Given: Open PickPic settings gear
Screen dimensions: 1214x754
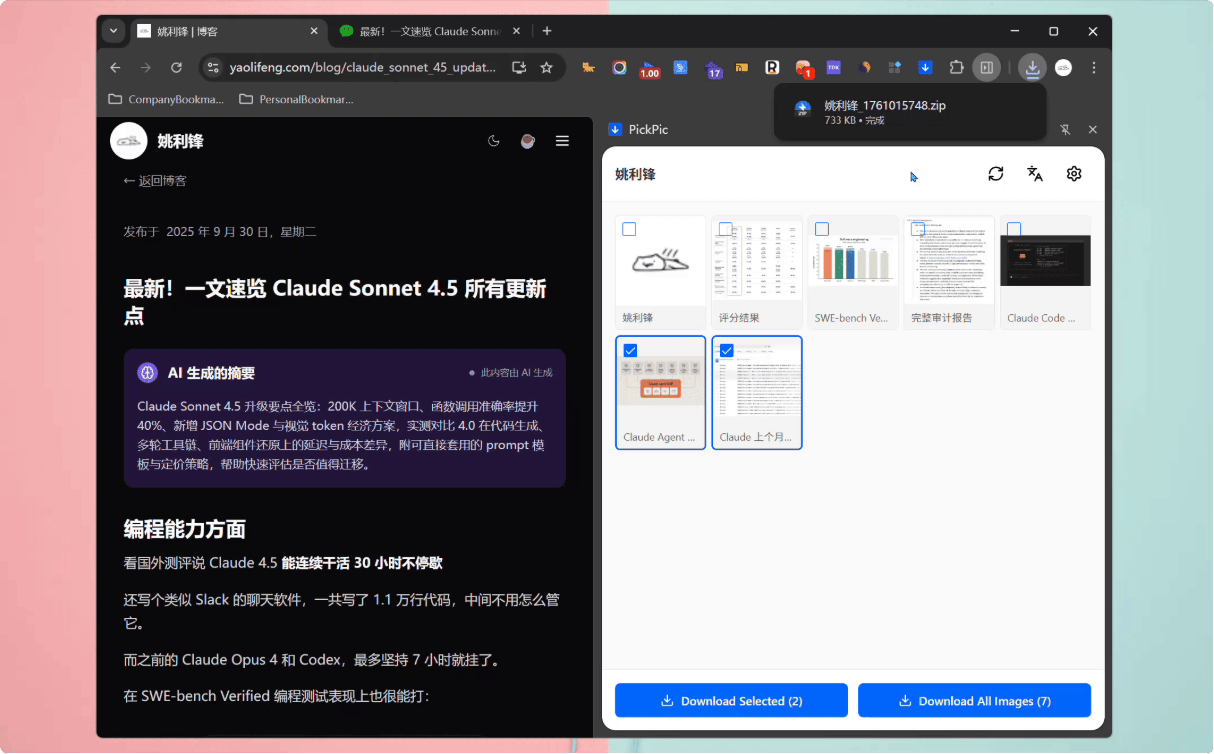Looking at the screenshot, I should coord(1074,174).
